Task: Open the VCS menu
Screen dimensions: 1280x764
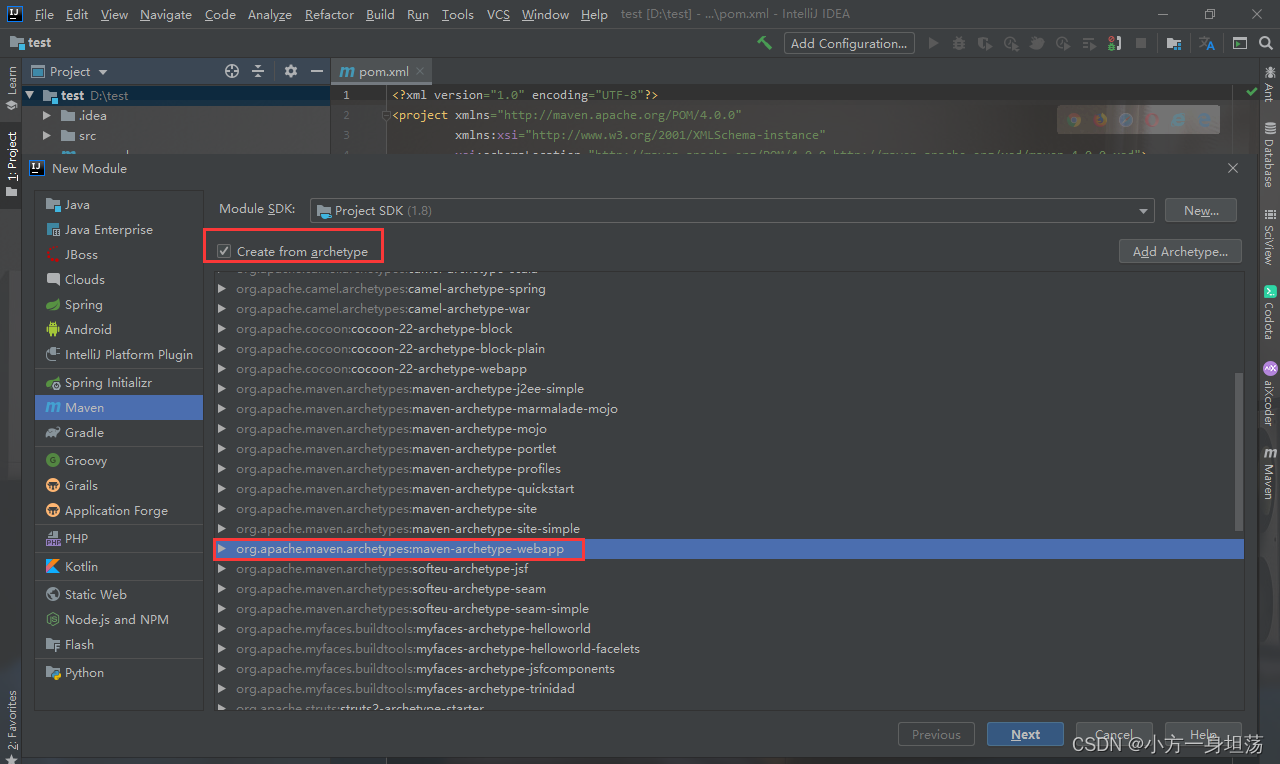Action: (498, 14)
